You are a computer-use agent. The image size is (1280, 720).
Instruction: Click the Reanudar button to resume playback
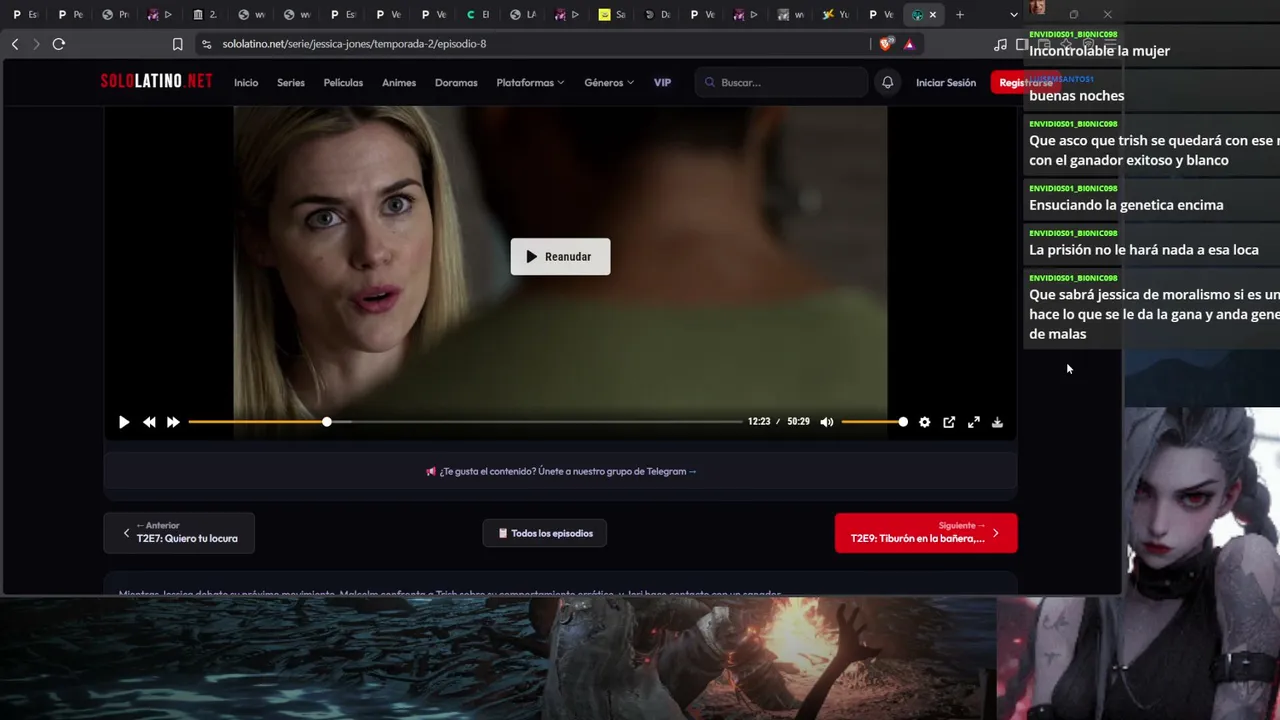(560, 257)
